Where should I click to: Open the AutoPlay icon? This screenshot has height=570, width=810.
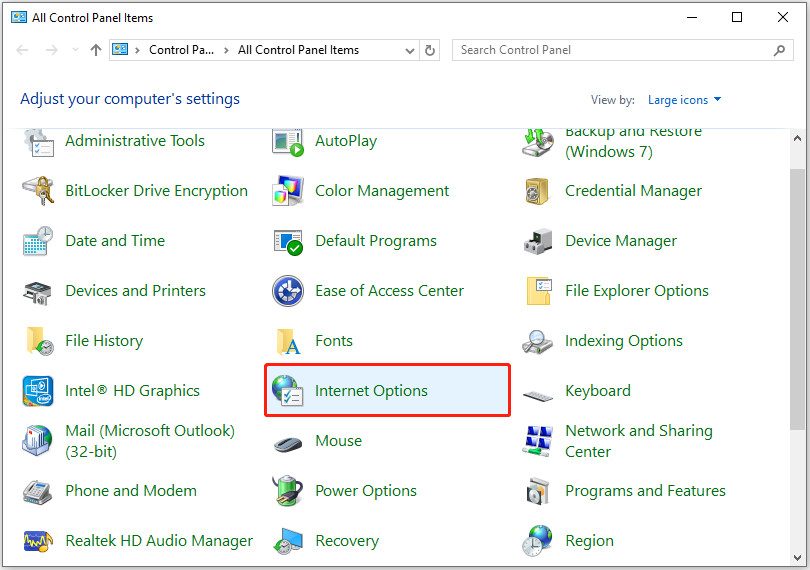point(288,143)
